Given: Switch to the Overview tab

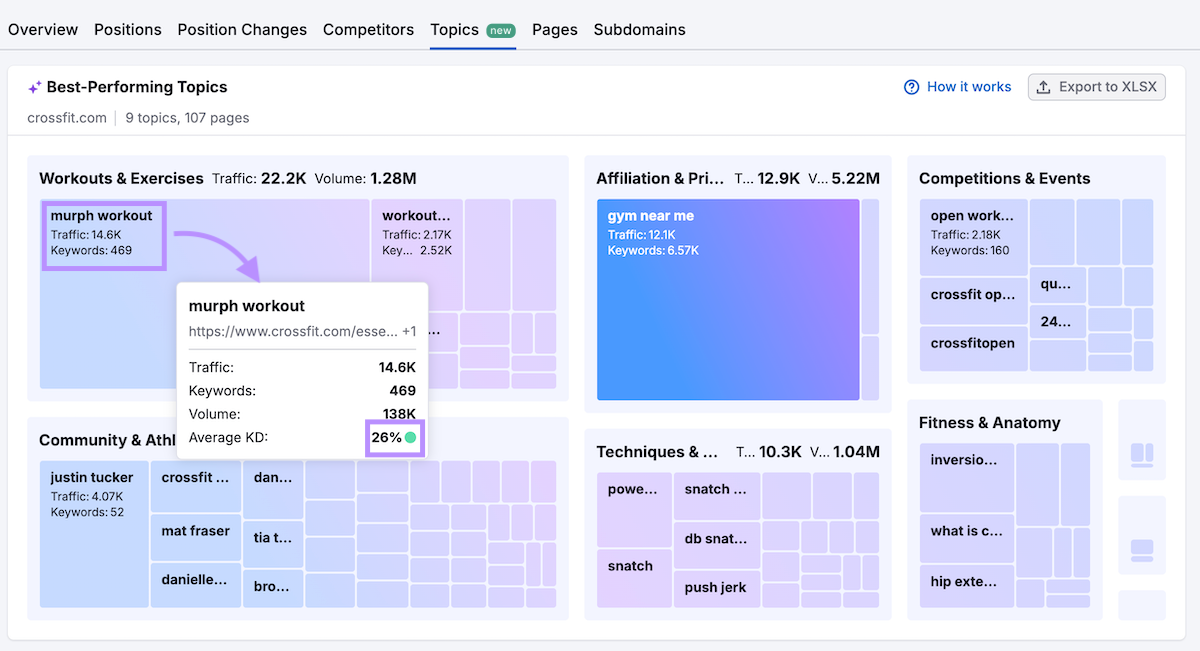Looking at the screenshot, I should [x=43, y=30].
